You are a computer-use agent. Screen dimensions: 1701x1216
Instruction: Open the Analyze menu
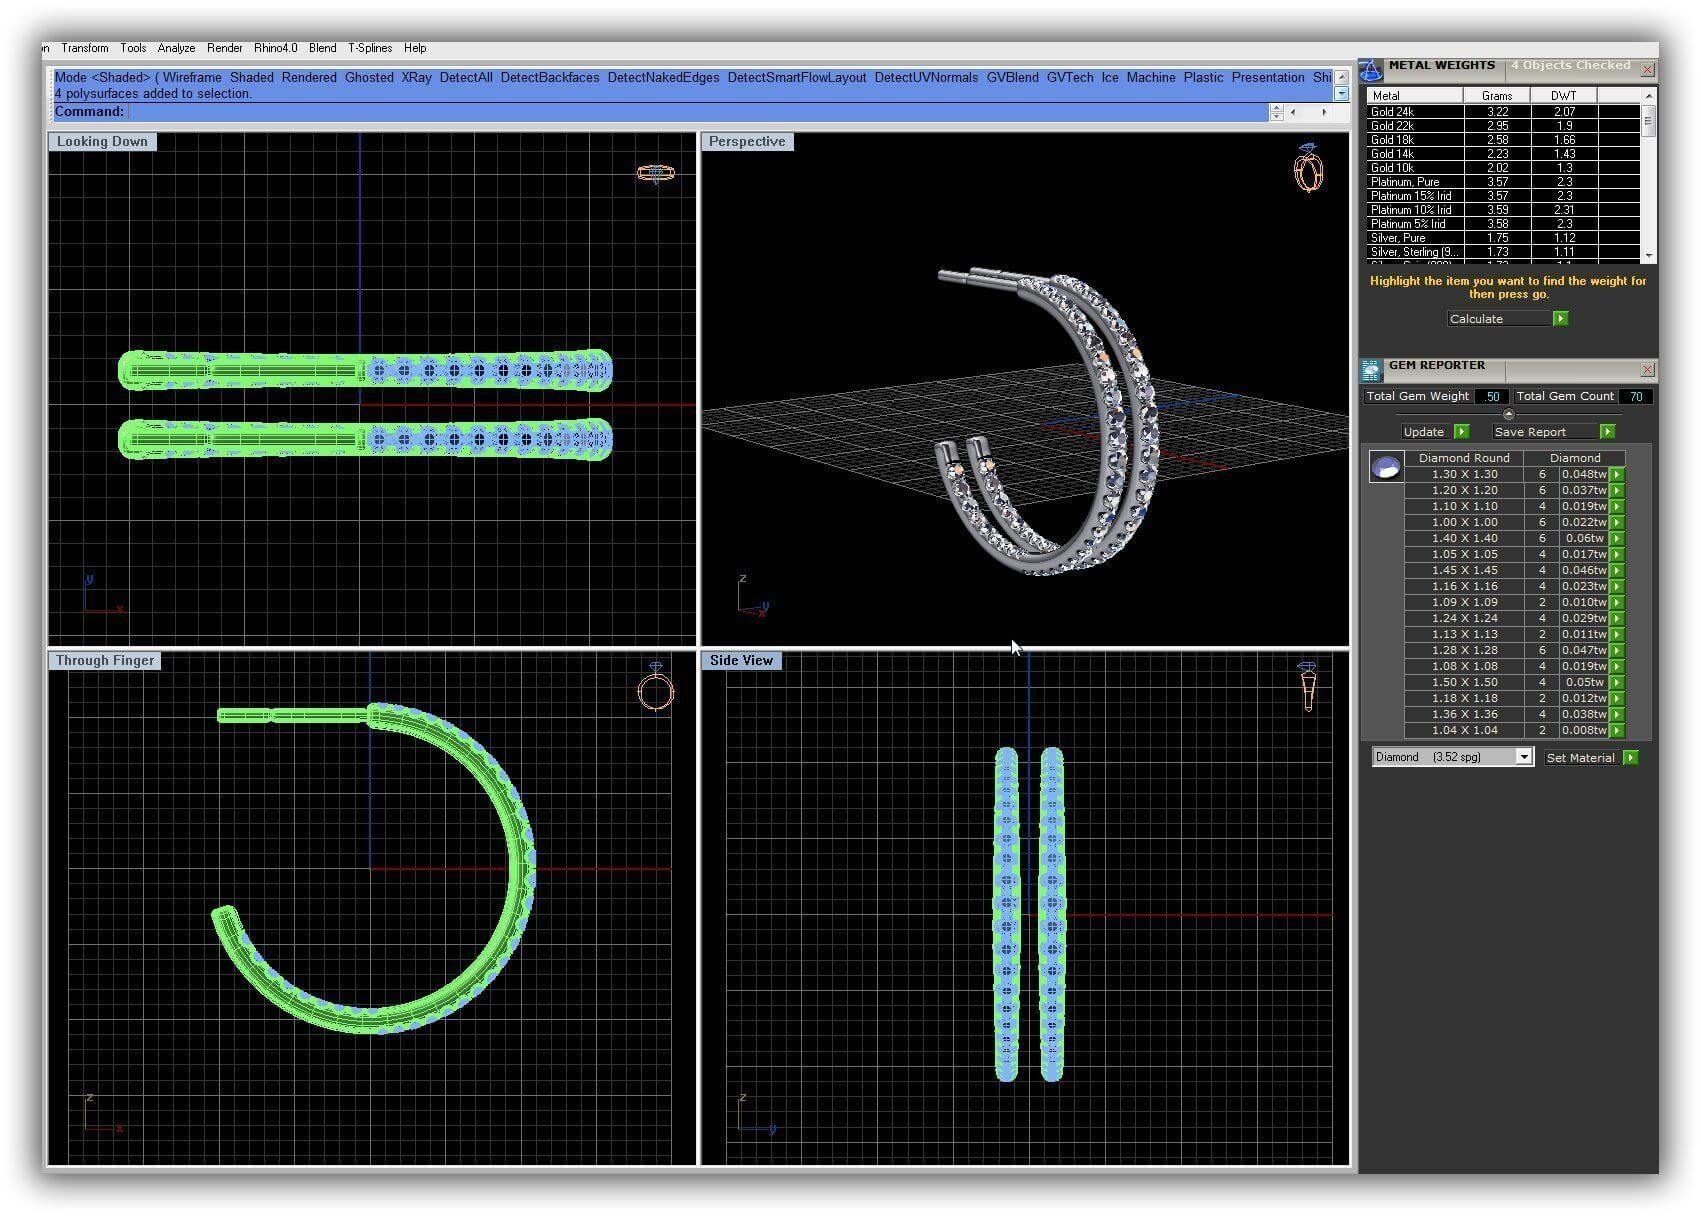click(x=176, y=48)
